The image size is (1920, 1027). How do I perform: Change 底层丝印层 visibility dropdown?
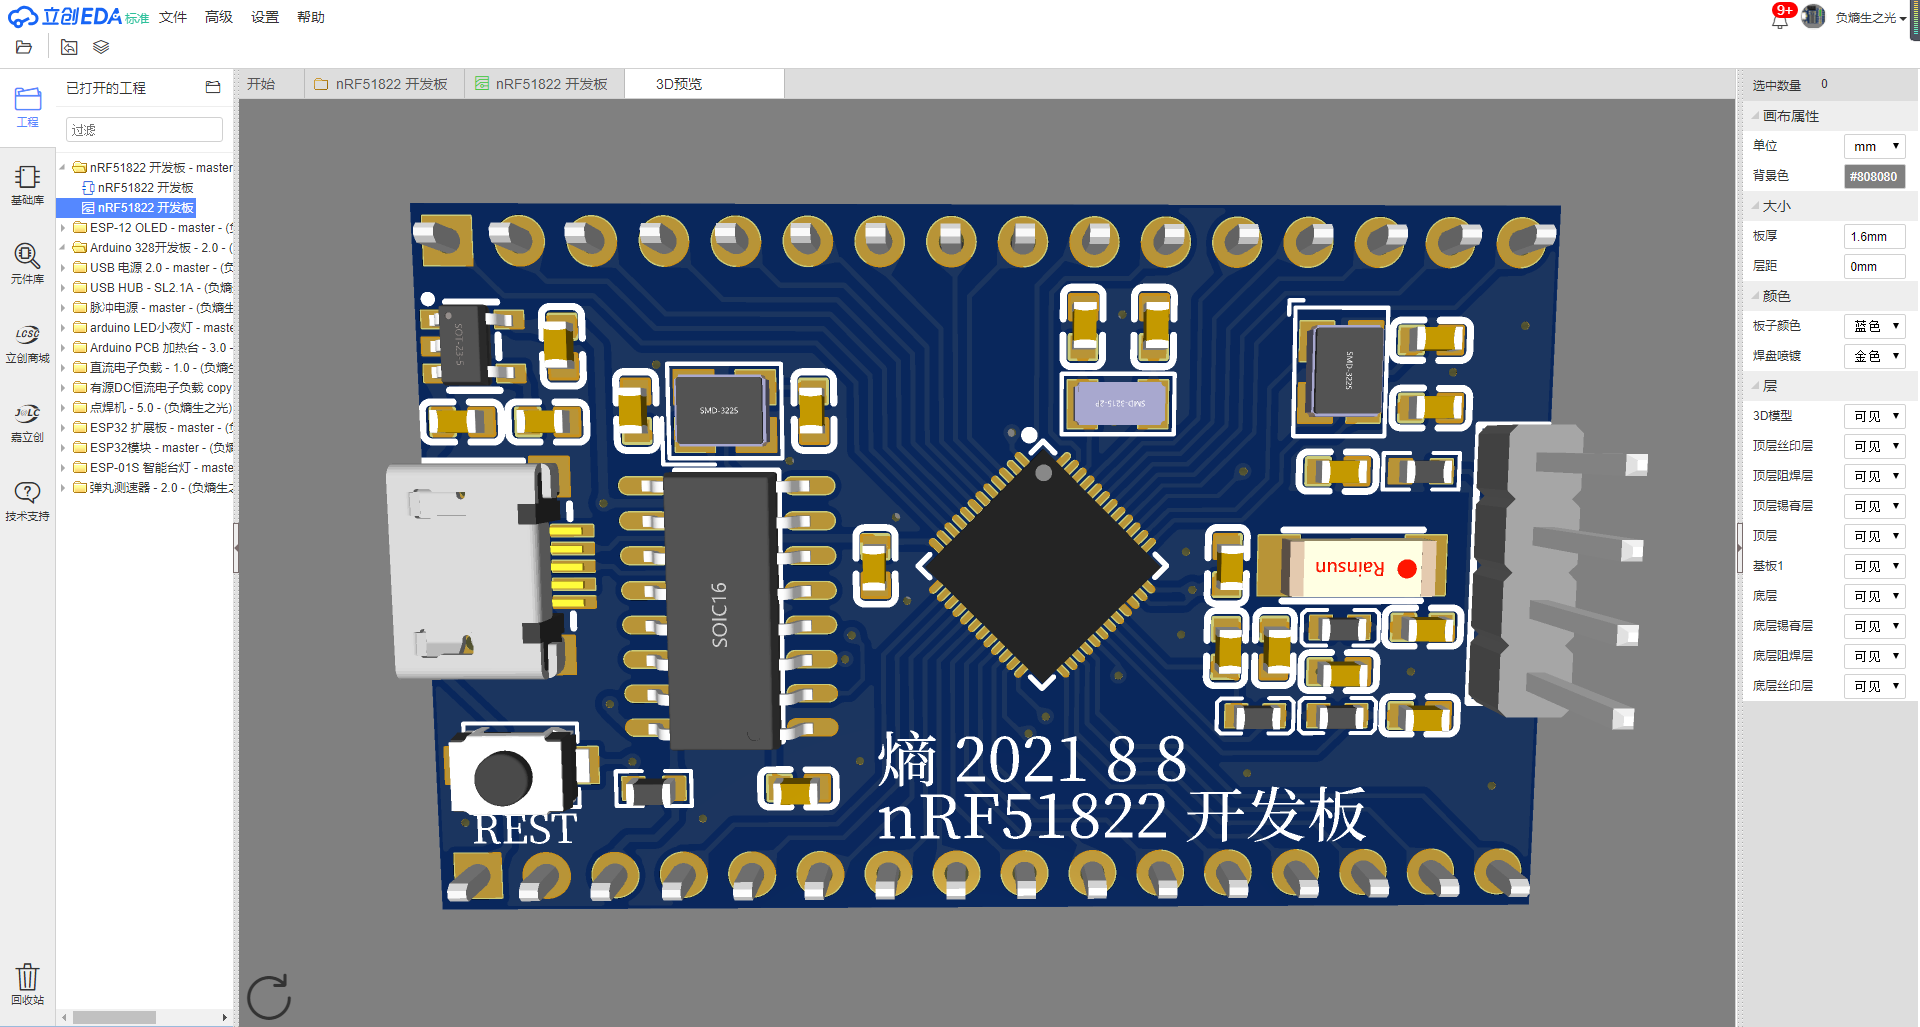1874,686
